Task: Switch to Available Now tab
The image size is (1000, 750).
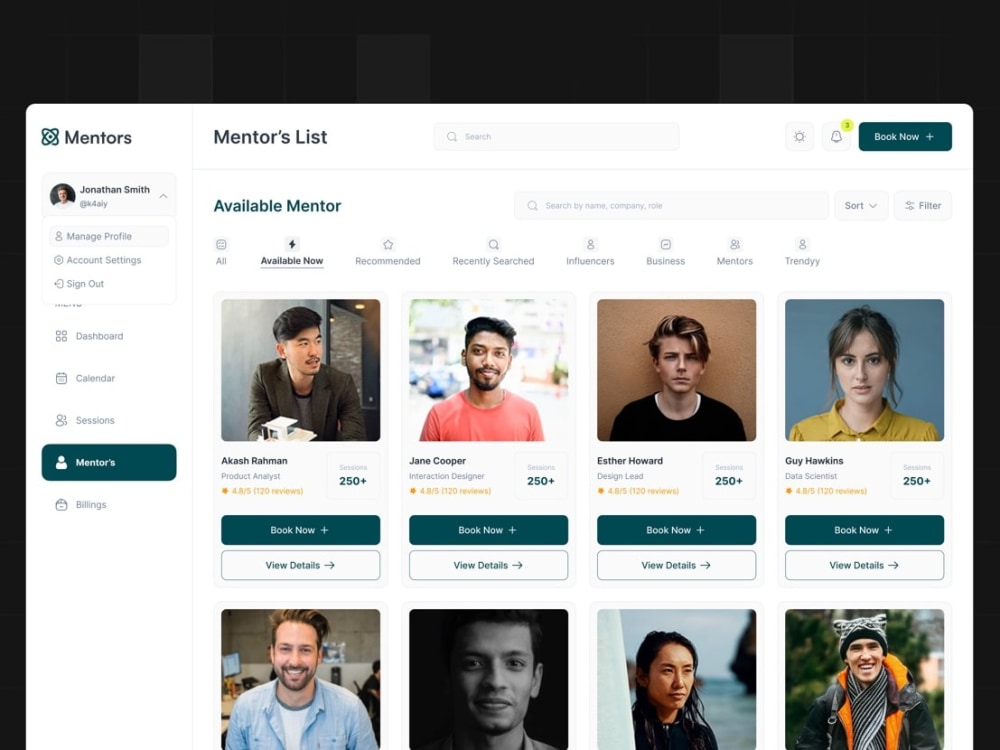Action: tap(292, 253)
